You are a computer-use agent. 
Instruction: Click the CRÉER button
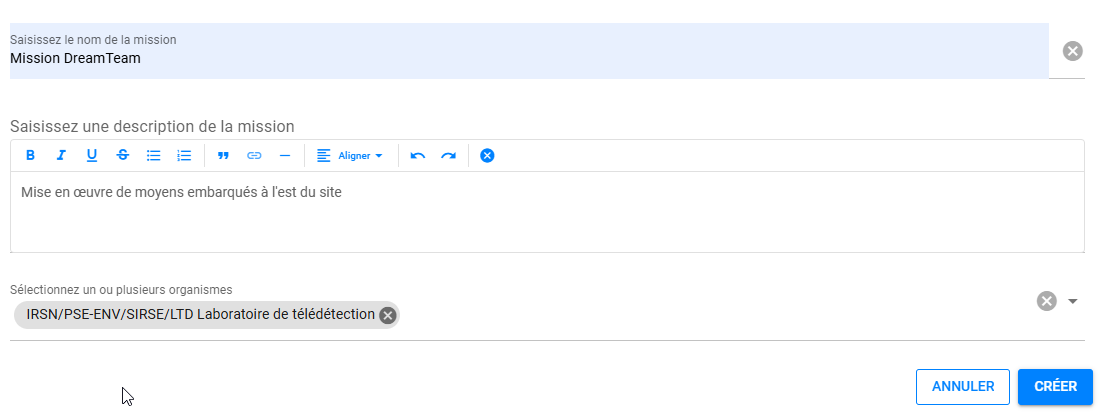point(1055,386)
